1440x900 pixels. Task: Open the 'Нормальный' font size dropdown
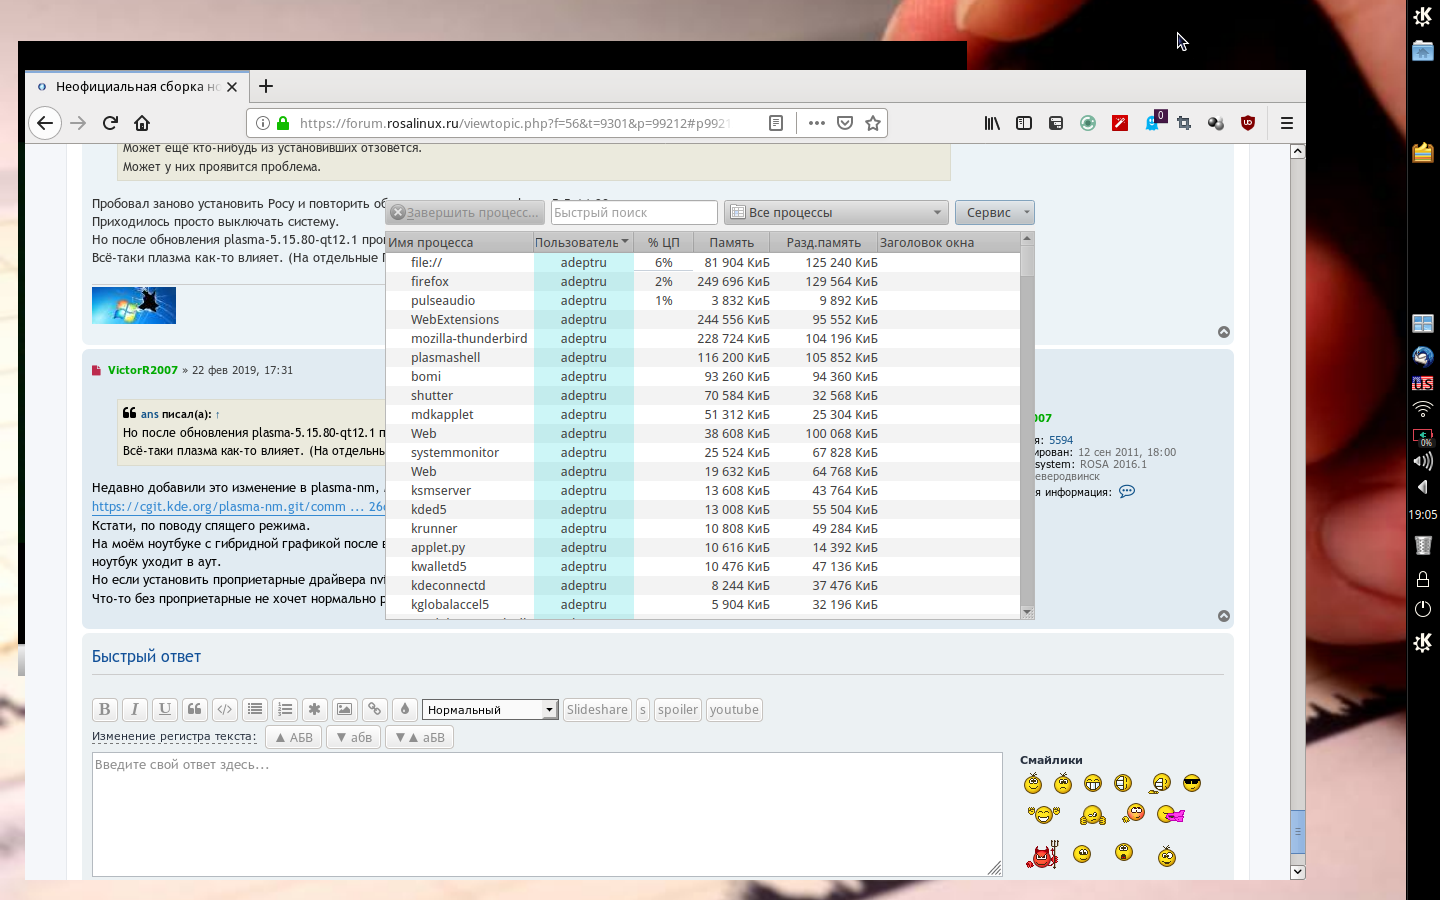tap(489, 709)
